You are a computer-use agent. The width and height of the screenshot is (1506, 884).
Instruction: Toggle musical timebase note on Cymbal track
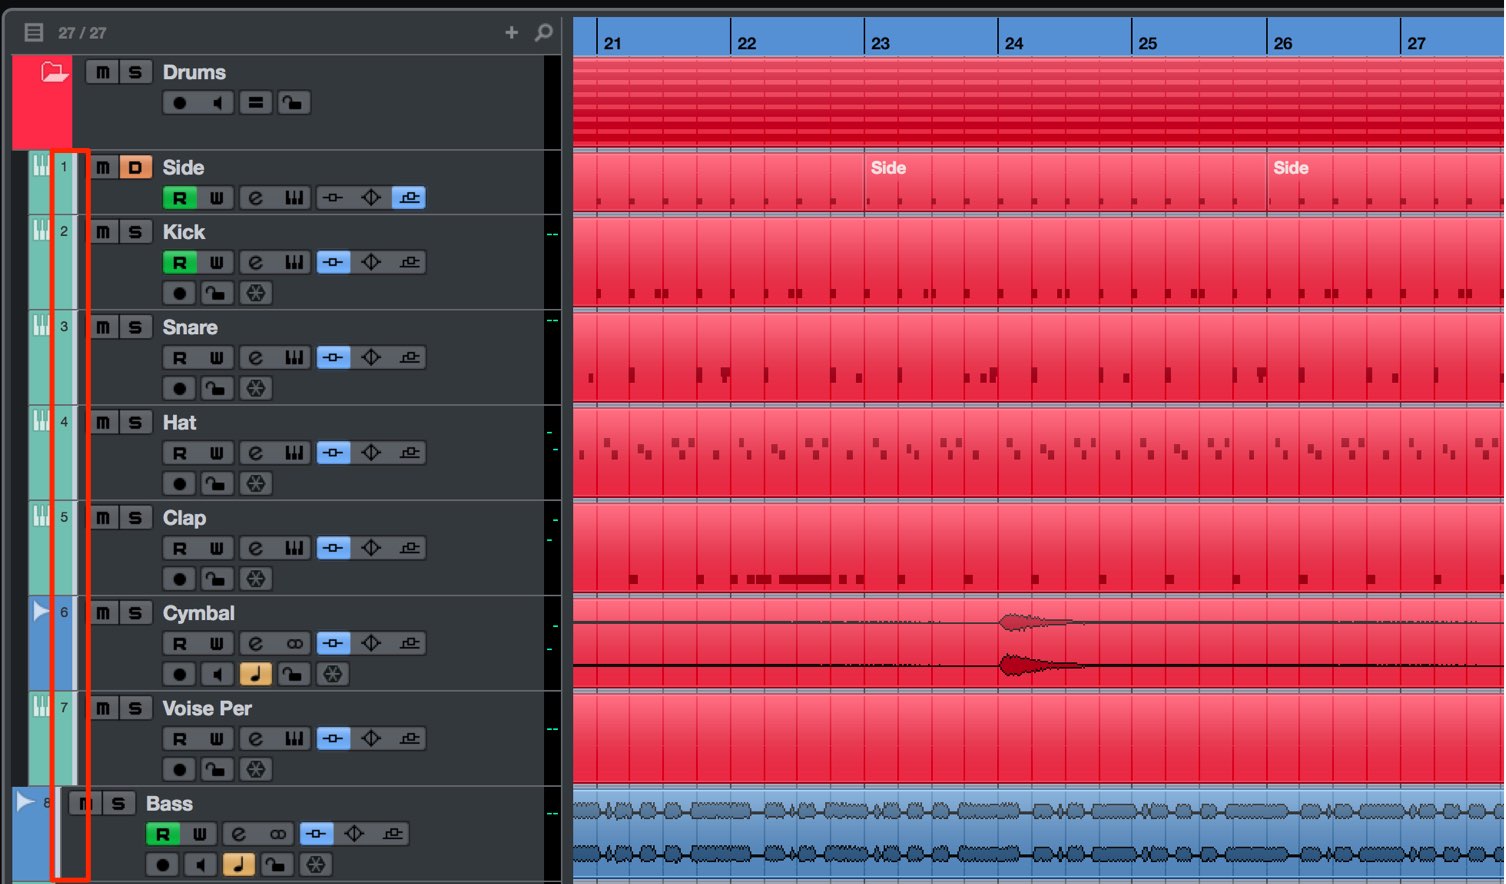point(256,674)
